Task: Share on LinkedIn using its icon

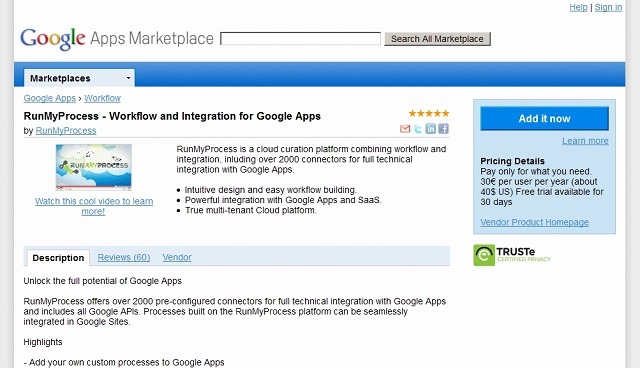Action: [431, 129]
